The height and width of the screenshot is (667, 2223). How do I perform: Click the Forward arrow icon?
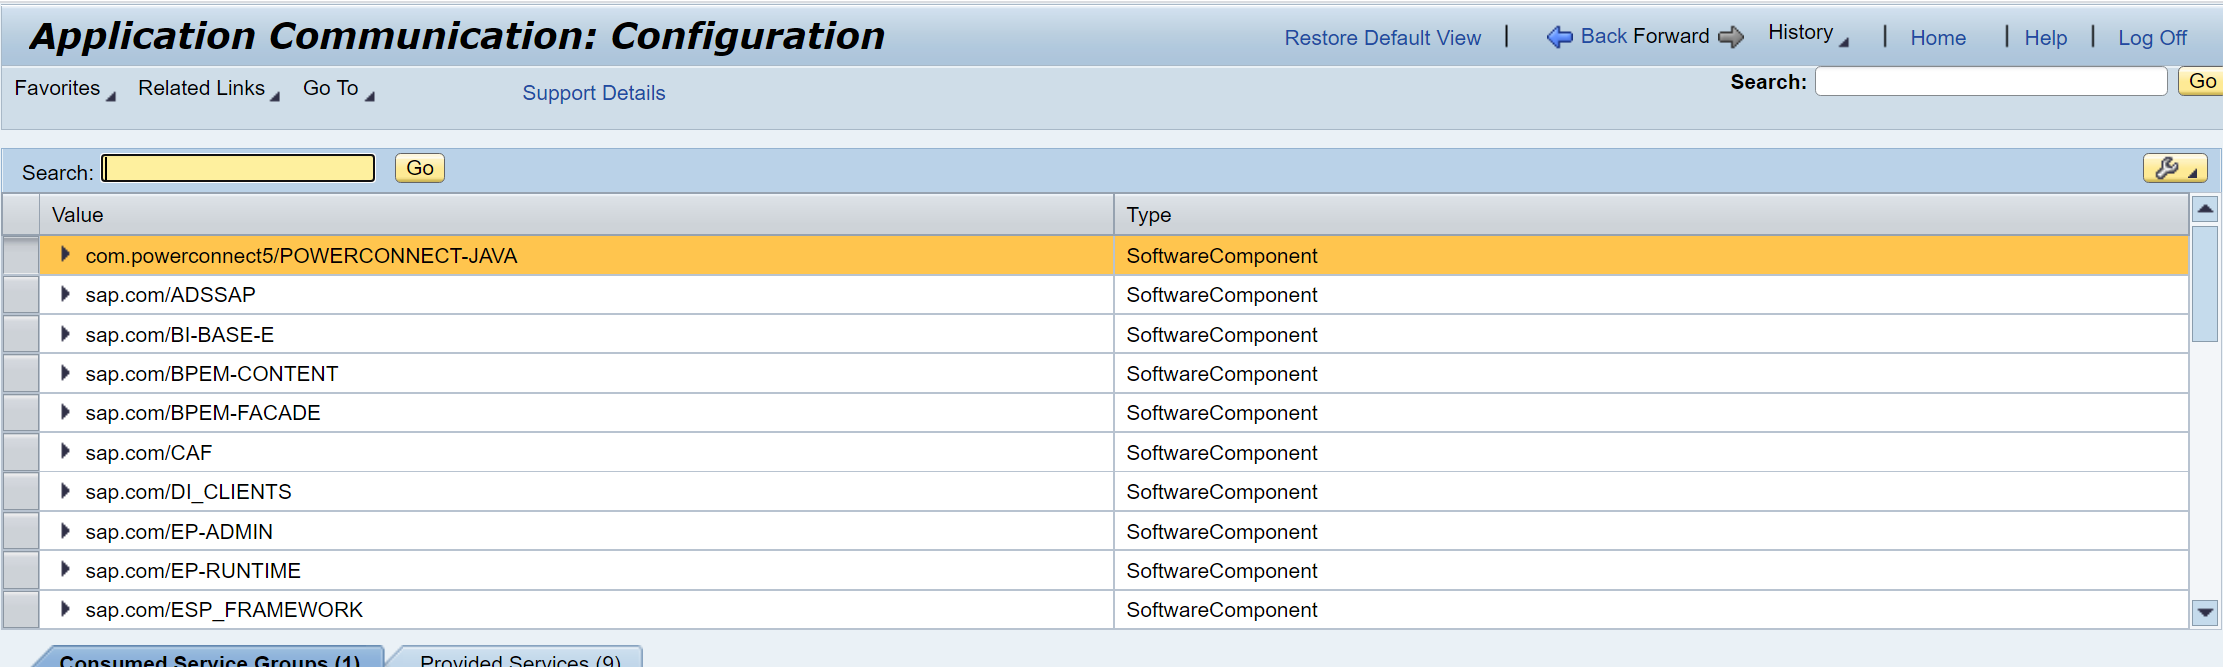pyautogui.click(x=1731, y=37)
